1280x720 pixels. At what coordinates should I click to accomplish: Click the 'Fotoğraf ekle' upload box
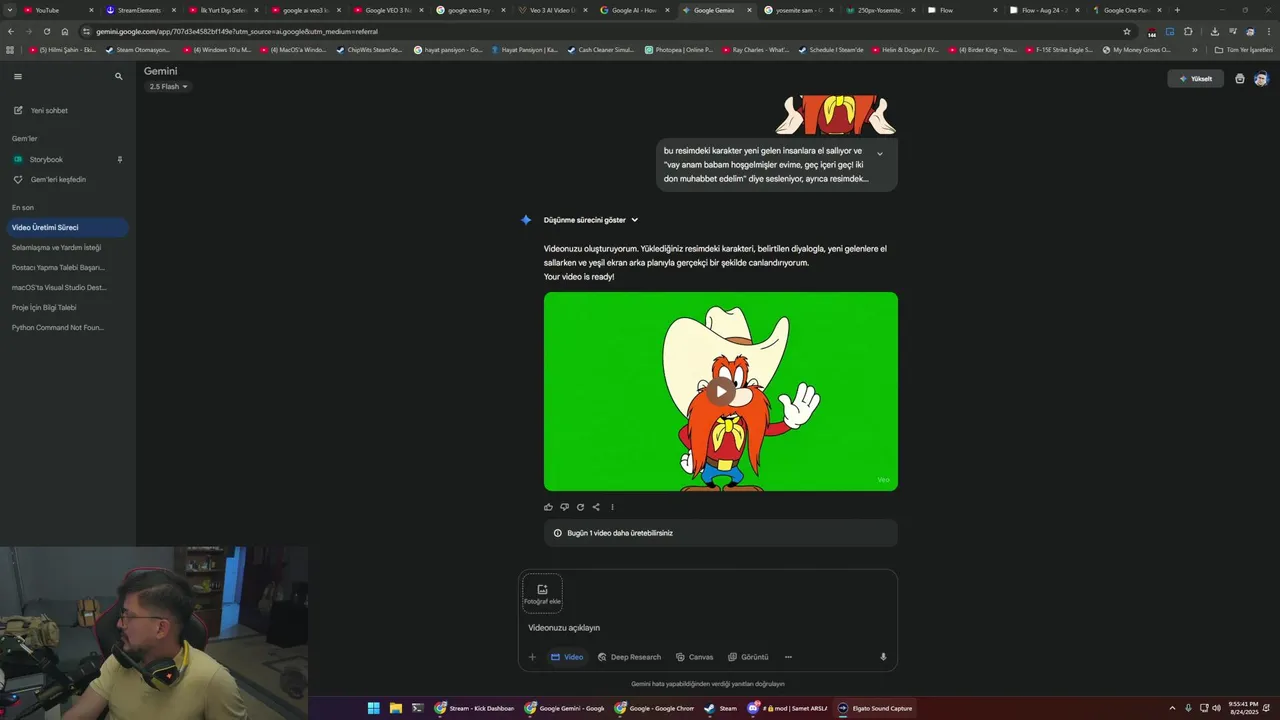542,593
